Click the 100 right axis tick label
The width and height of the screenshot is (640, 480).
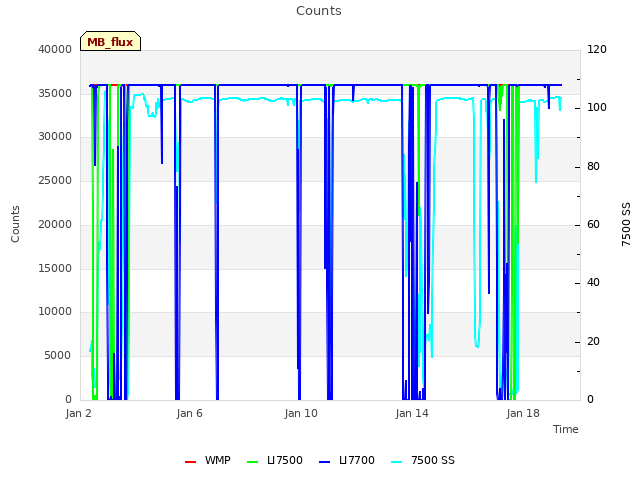597,107
